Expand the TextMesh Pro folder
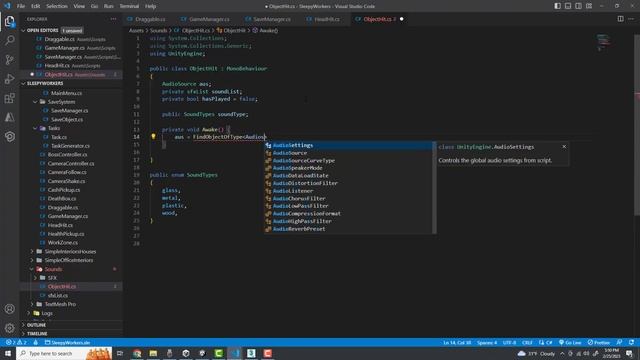 [32, 304]
